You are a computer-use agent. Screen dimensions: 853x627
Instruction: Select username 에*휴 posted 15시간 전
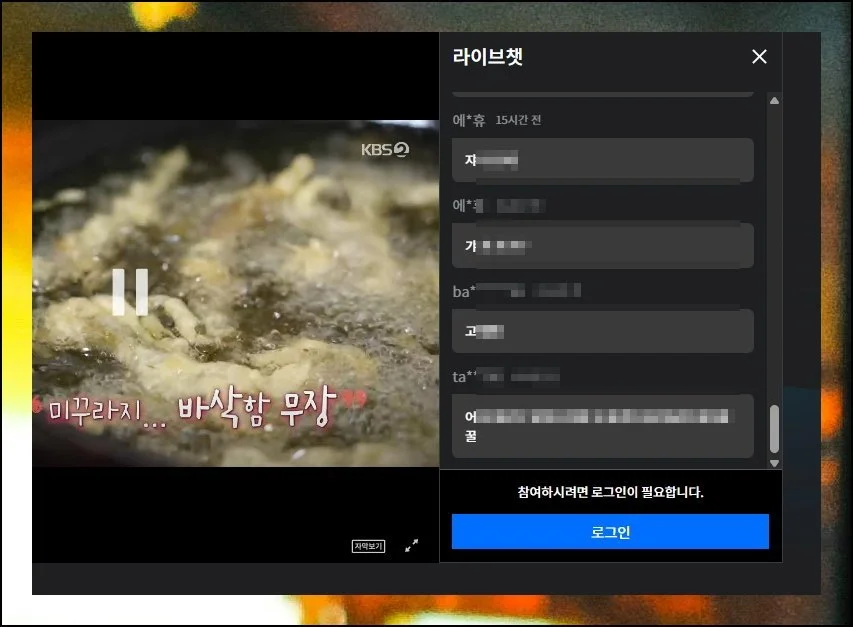[x=470, y=120]
